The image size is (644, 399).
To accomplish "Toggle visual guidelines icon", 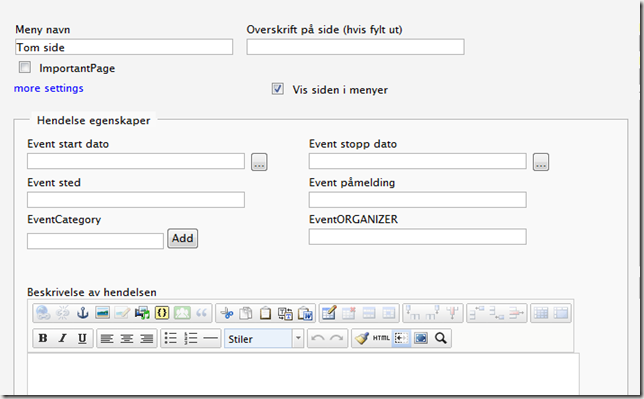I will tap(401, 338).
